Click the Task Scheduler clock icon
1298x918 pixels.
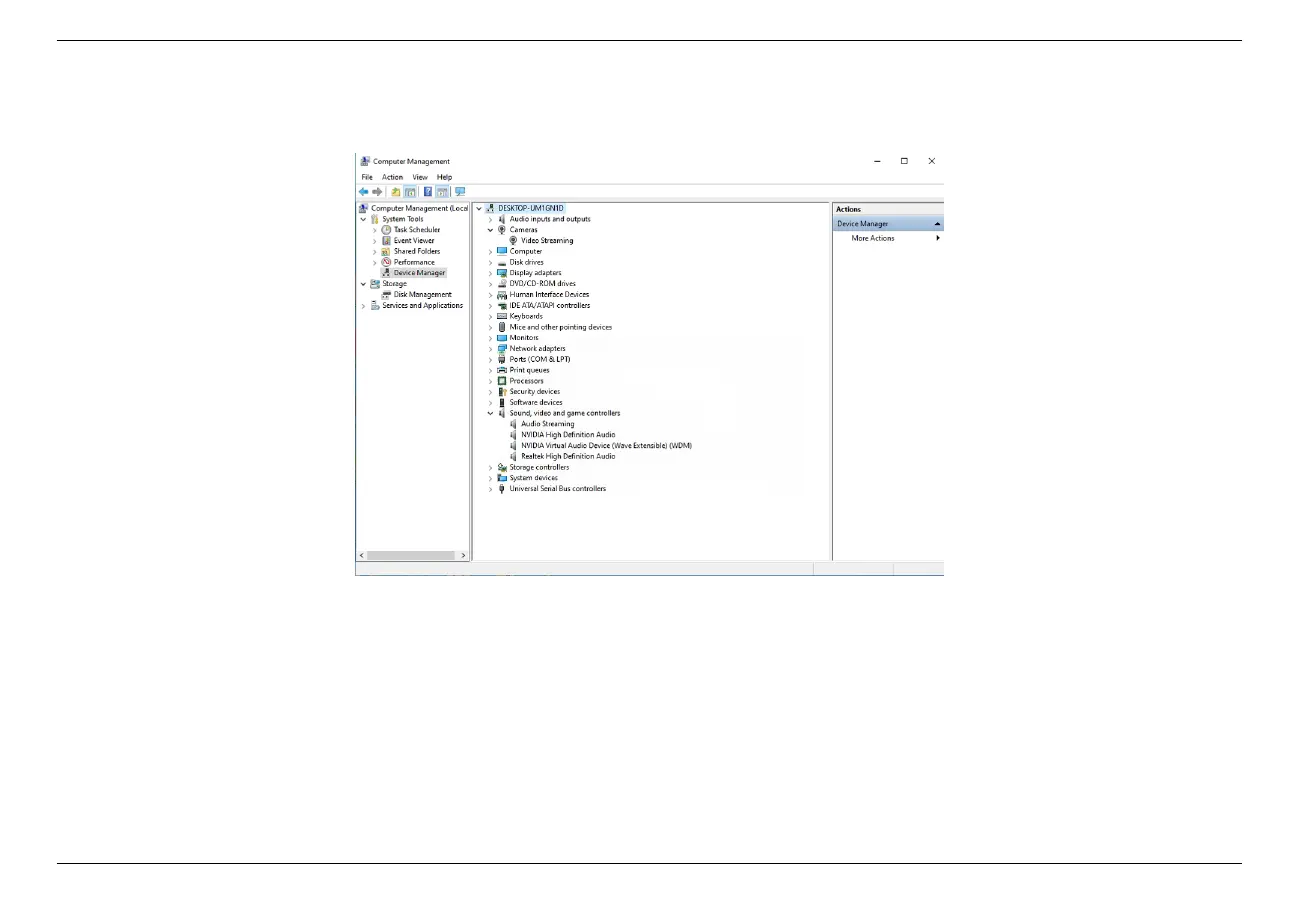(386, 230)
